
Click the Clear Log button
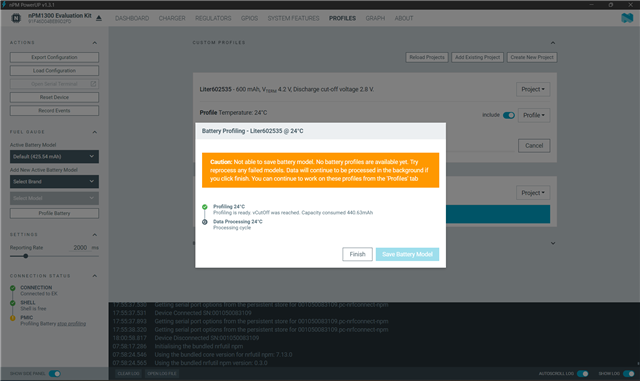pyautogui.click(x=128, y=374)
